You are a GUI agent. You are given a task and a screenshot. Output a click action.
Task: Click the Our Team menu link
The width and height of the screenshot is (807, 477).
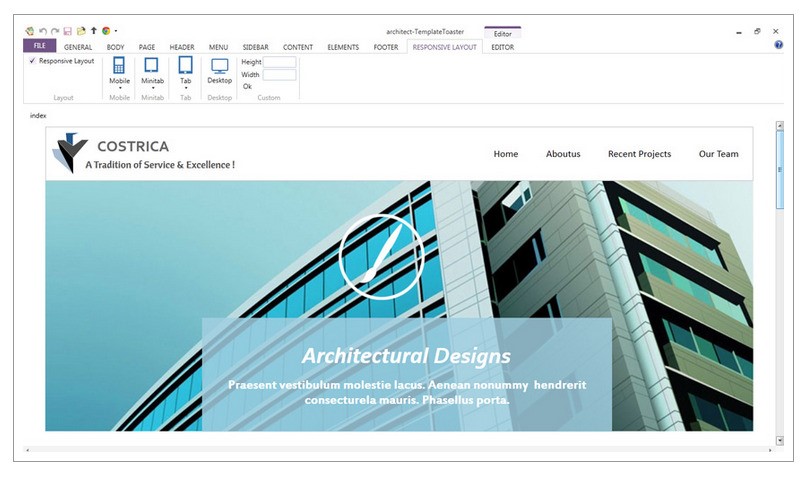(718, 154)
